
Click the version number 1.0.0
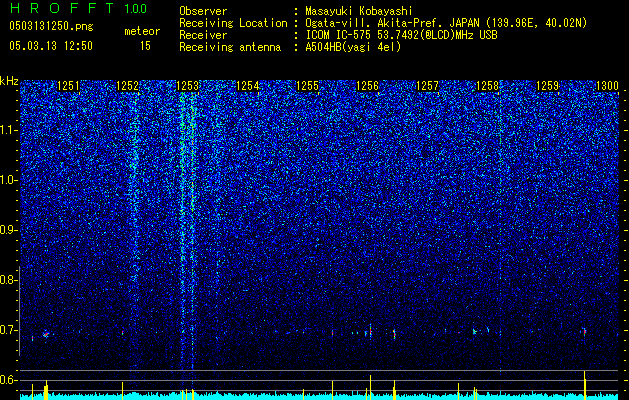click(135, 8)
